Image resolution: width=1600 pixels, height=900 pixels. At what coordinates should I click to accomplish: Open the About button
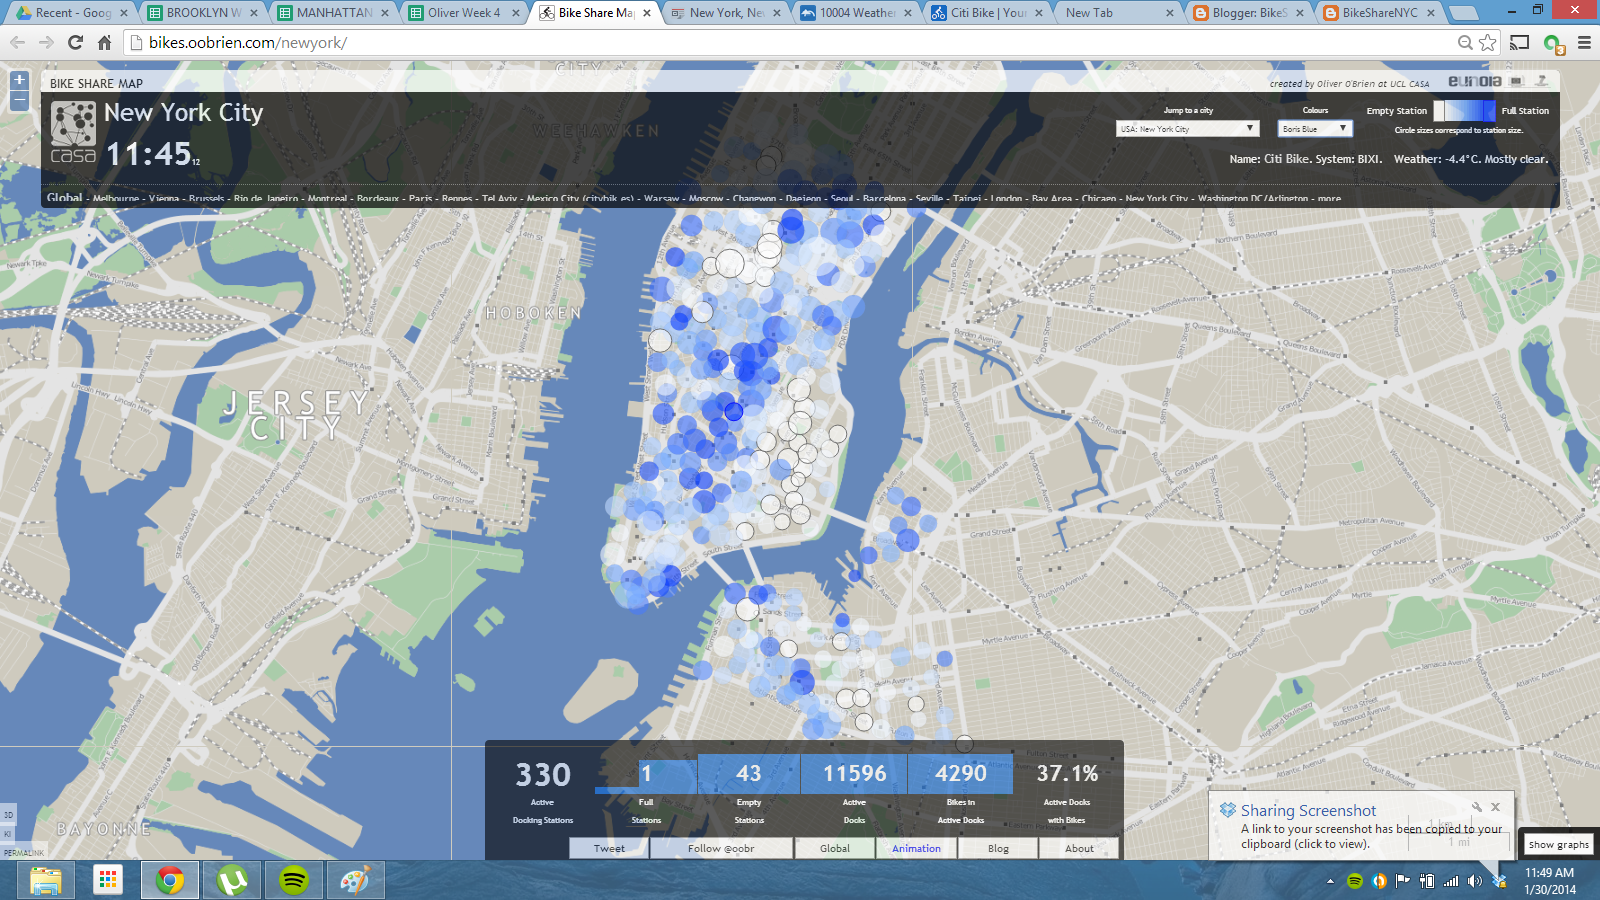(x=1079, y=848)
